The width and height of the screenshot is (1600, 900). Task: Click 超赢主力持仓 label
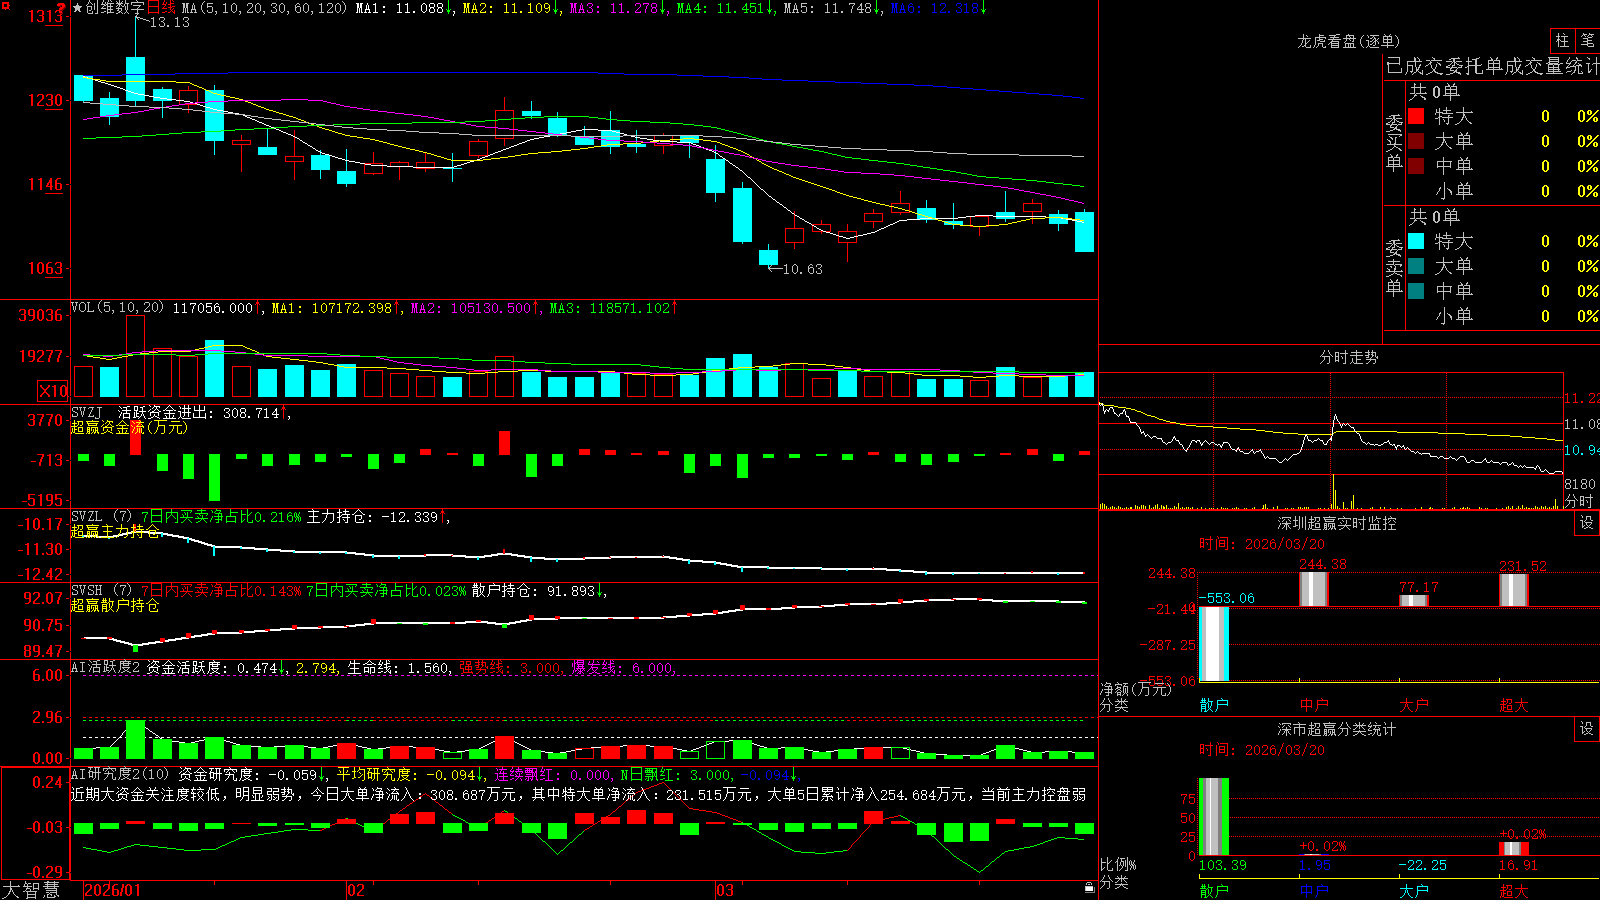click(115, 531)
